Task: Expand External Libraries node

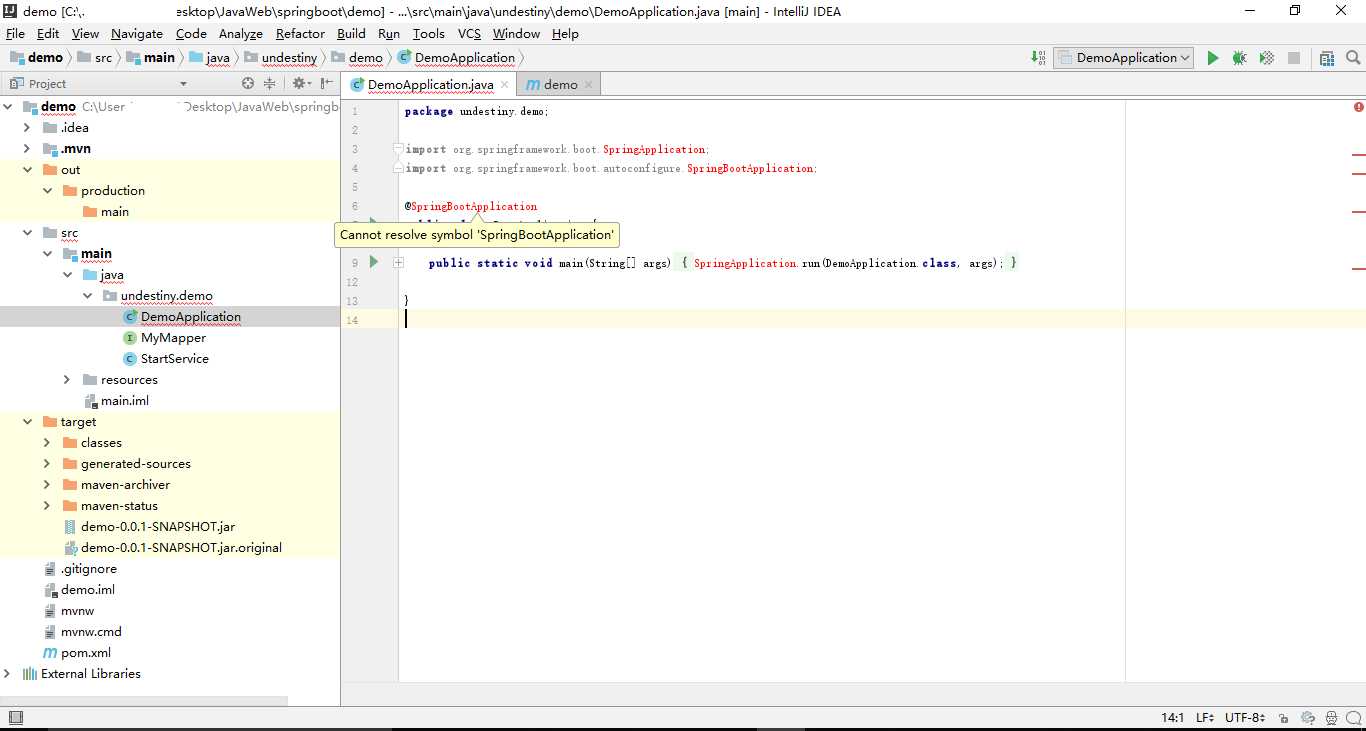Action: [7, 674]
